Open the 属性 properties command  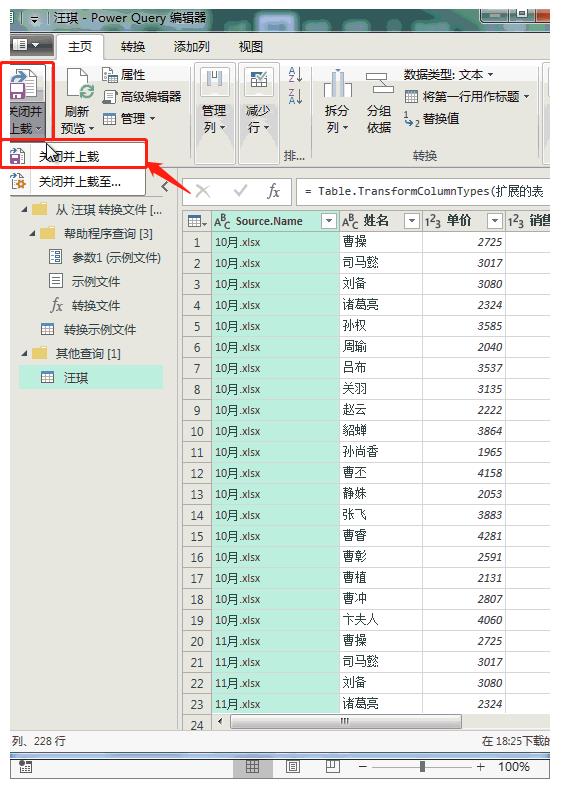[124, 75]
